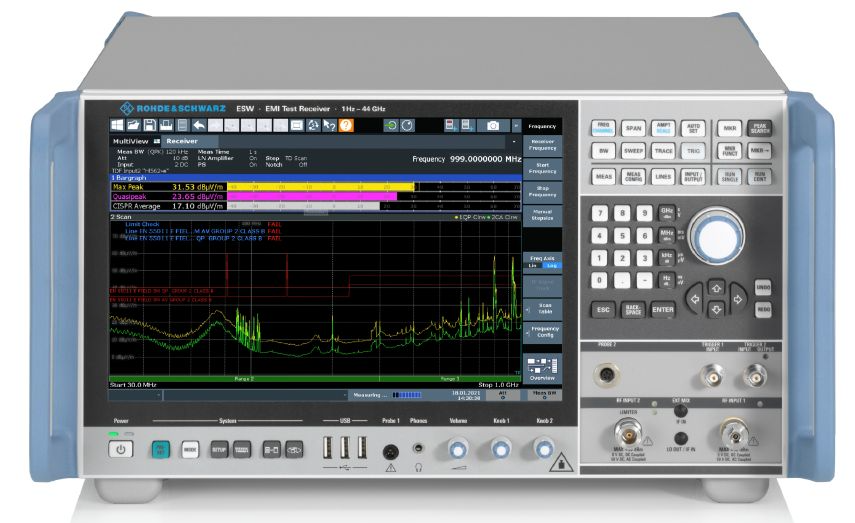Tap the Manual Stepsize softkey
855x523 pixels.
pos(542,215)
